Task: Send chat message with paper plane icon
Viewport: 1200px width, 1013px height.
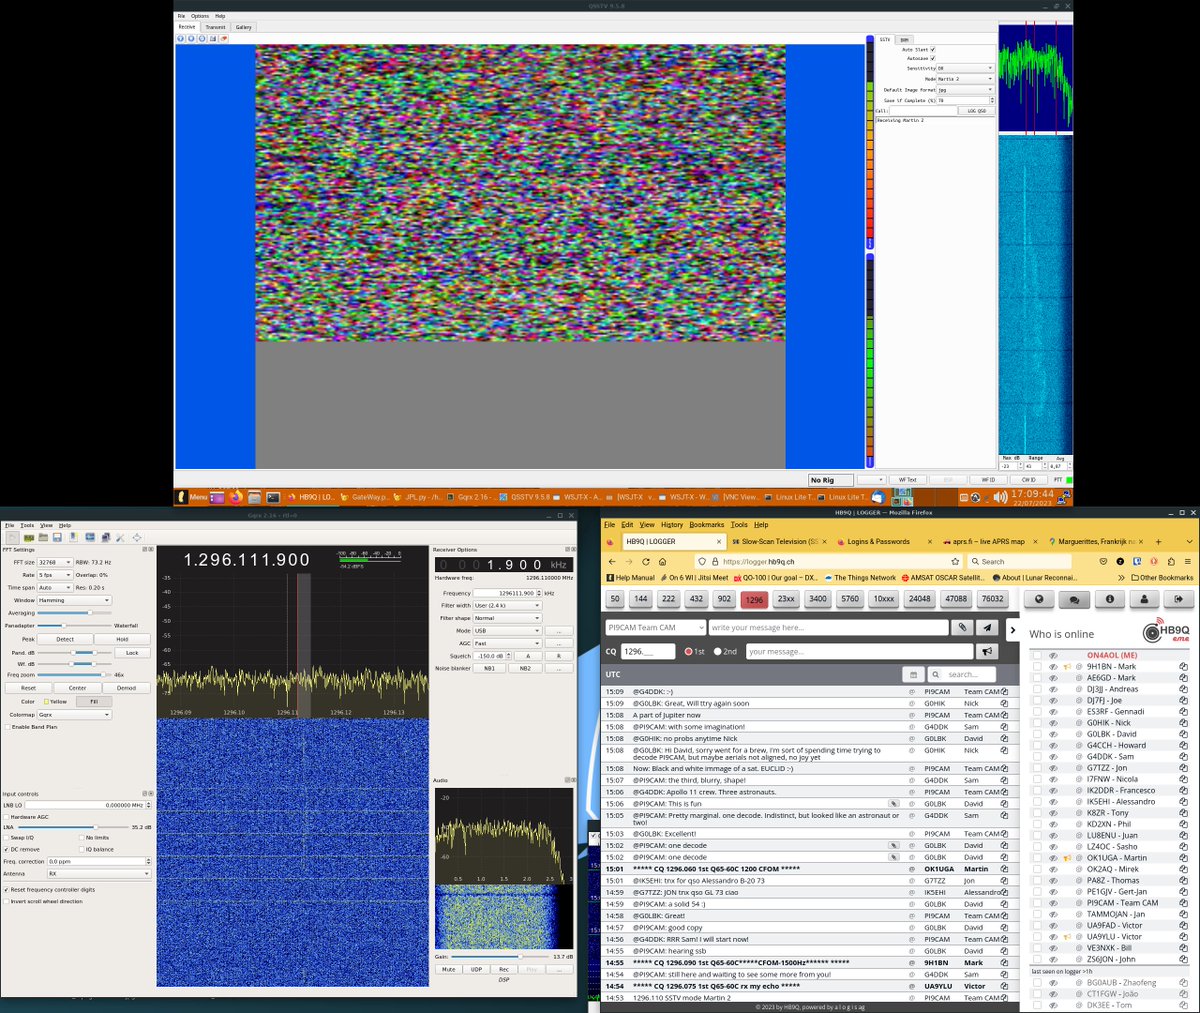Action: coord(987,628)
